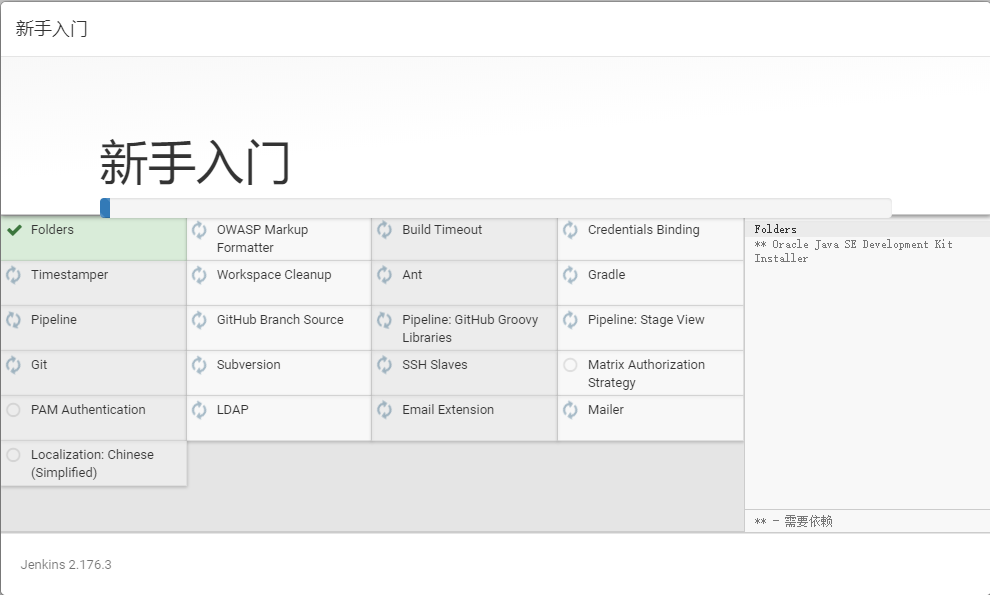Click the sync icon next to Pipeline
This screenshot has height=595, width=990.
(x=14, y=320)
